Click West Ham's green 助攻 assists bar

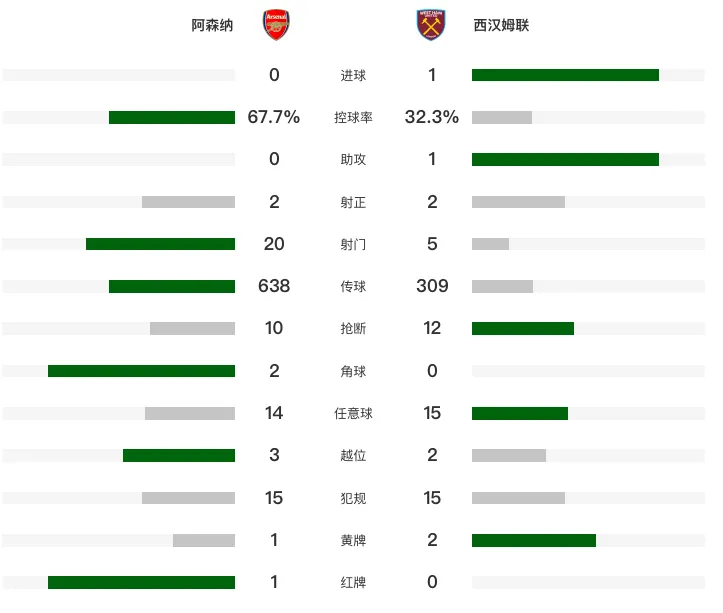[x=565, y=160]
